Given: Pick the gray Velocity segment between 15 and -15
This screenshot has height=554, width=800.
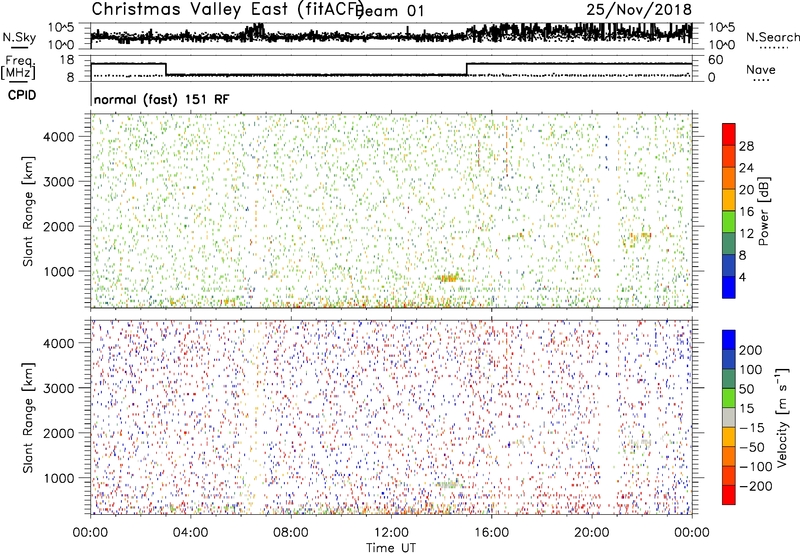Looking at the screenshot, I should pyautogui.click(x=729, y=417).
